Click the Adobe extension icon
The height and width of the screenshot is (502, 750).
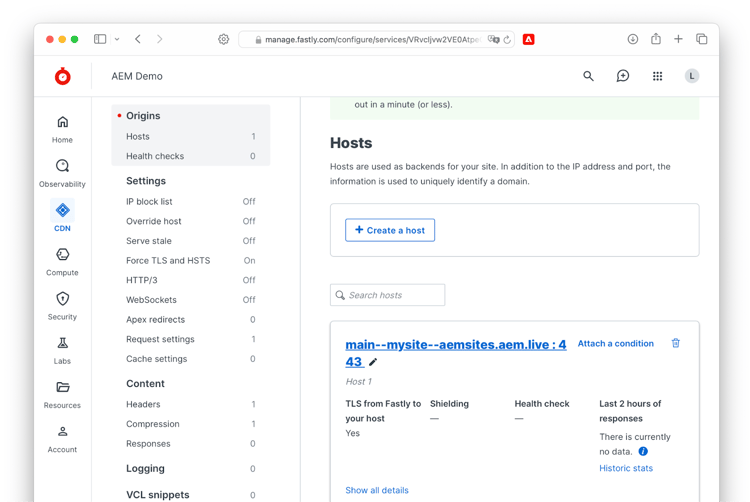pos(529,39)
